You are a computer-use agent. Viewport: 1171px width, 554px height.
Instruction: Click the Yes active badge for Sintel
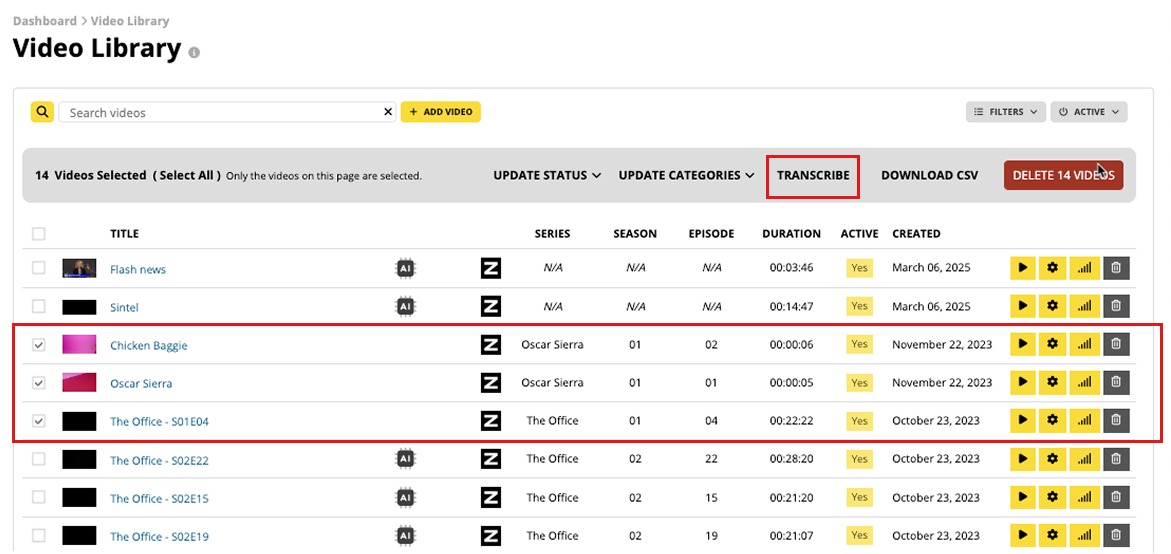(860, 306)
